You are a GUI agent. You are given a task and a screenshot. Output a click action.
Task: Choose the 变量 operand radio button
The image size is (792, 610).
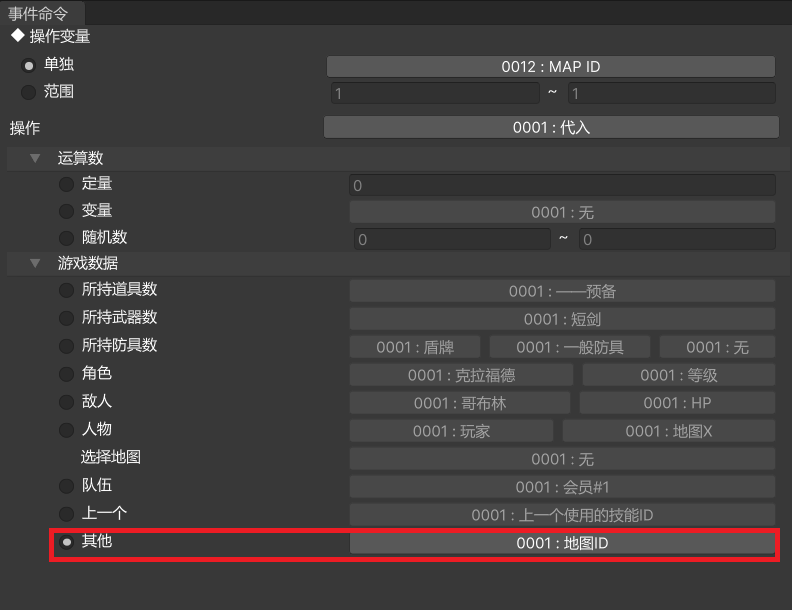tap(66, 211)
